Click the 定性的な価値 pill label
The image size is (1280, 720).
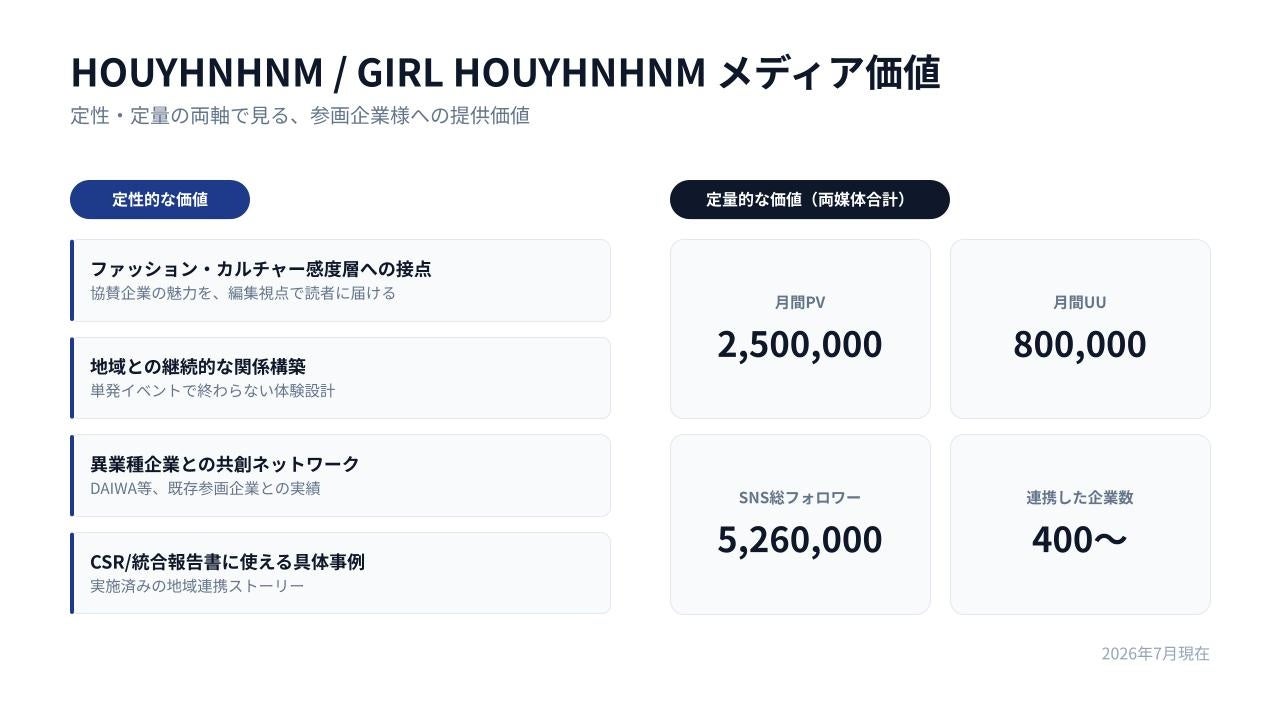click(x=160, y=199)
